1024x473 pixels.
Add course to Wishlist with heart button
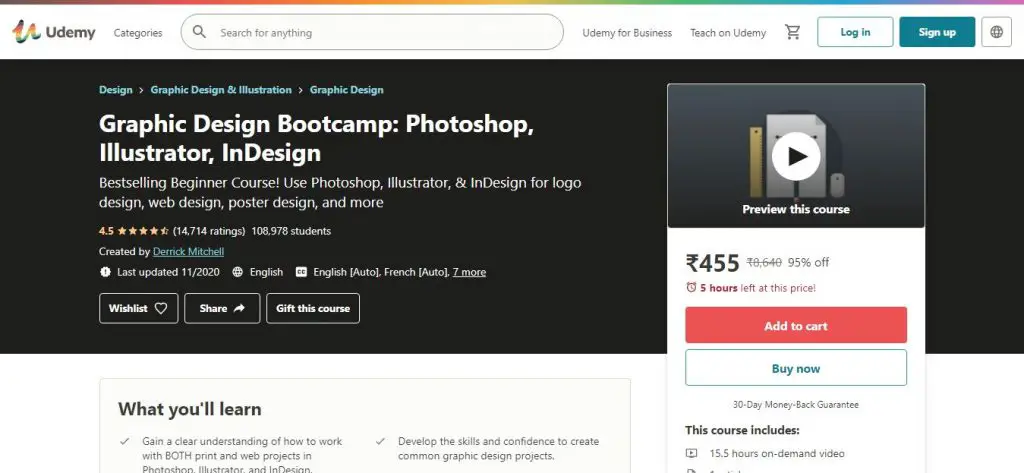click(x=139, y=308)
